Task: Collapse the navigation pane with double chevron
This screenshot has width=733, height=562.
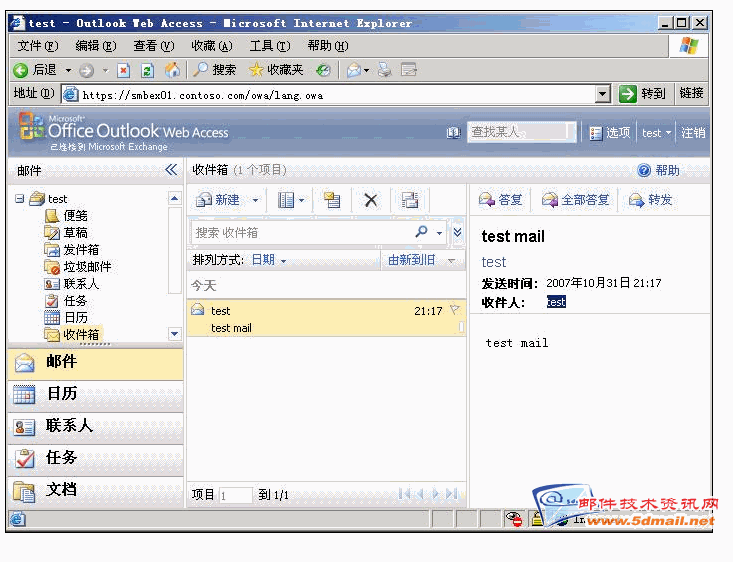Action: click(x=171, y=171)
